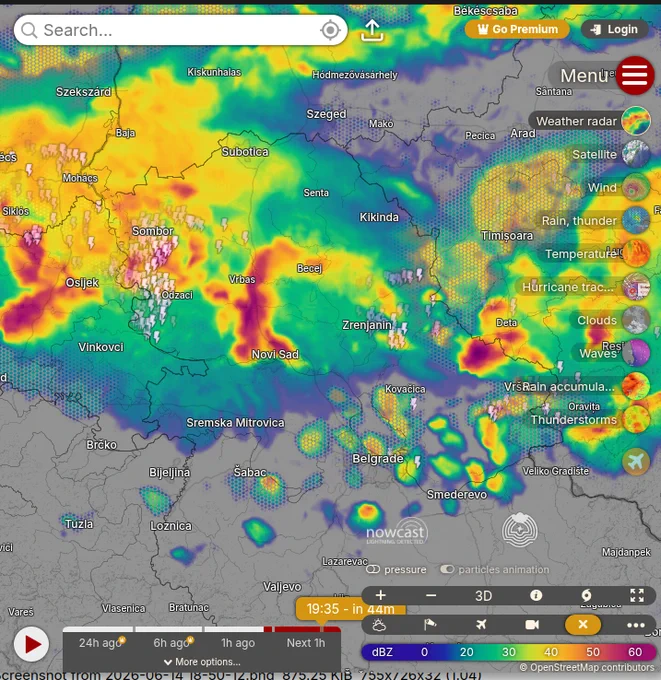Click the Tuzla city label

79,524
